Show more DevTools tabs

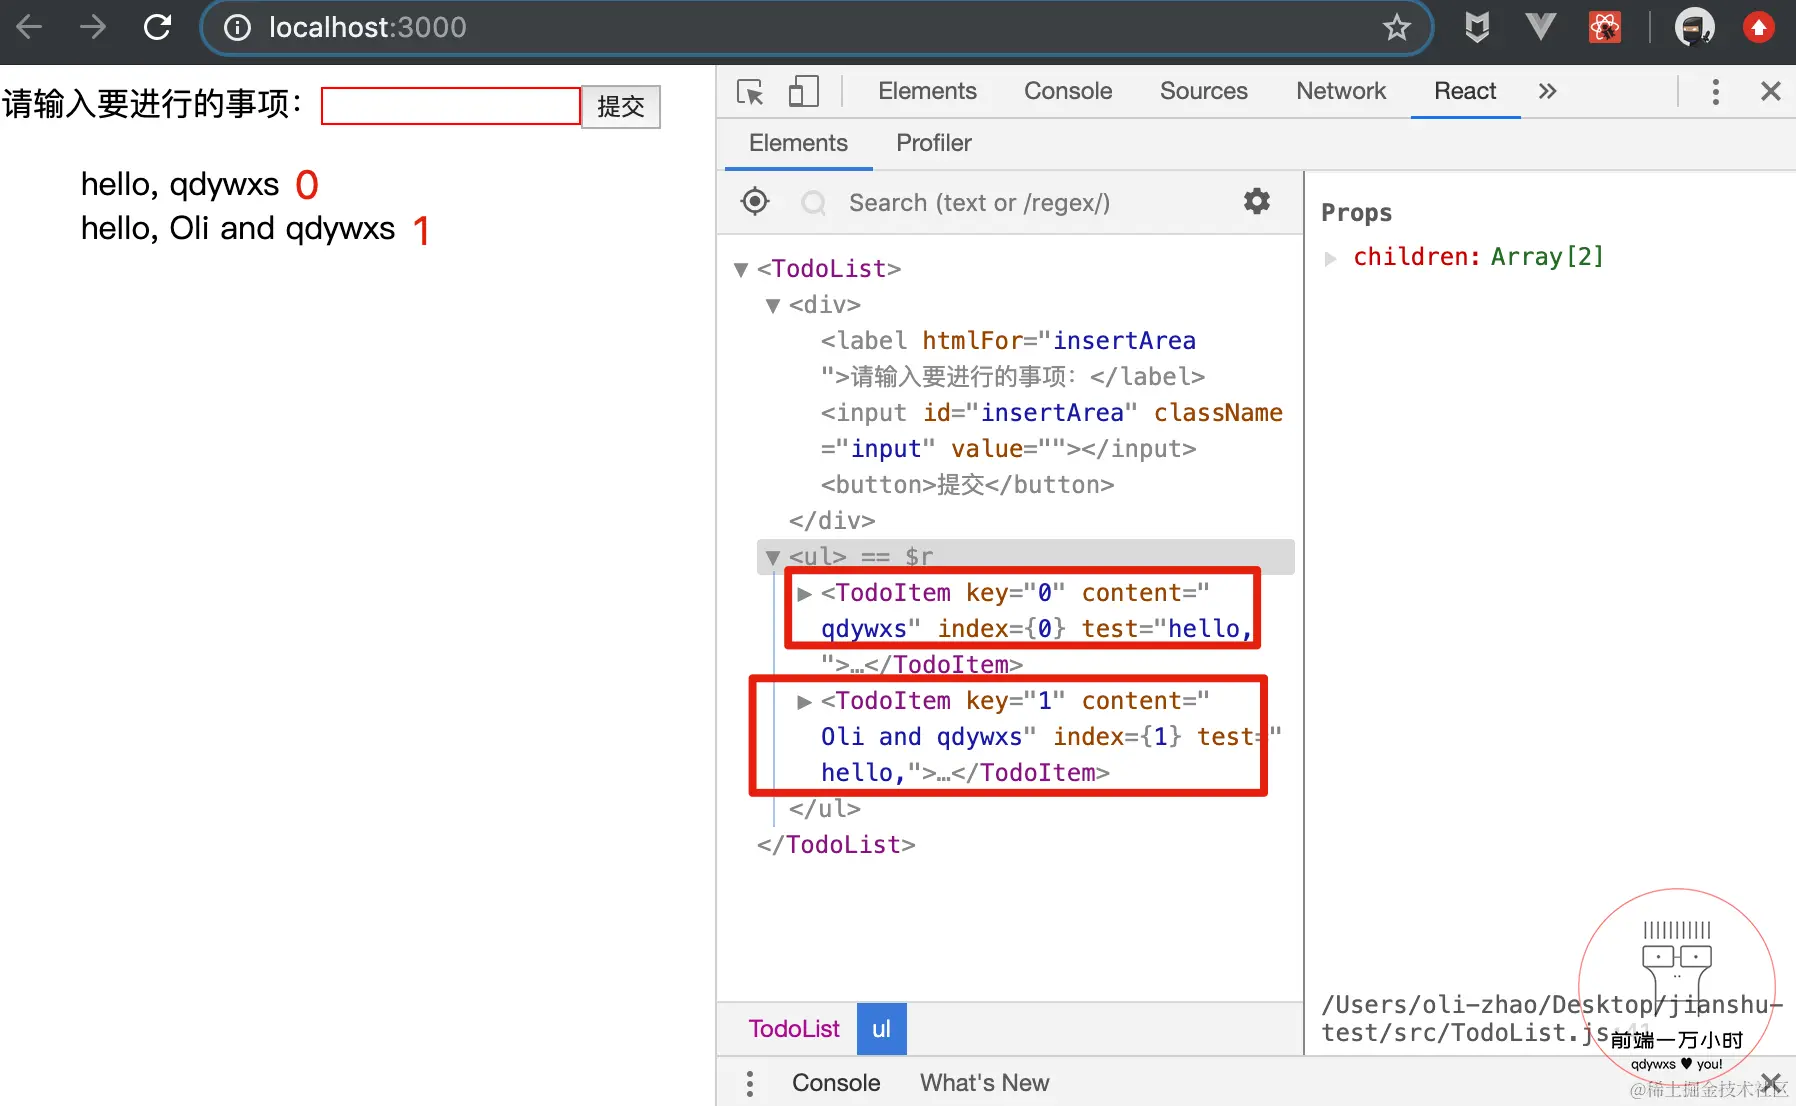coord(1547,91)
